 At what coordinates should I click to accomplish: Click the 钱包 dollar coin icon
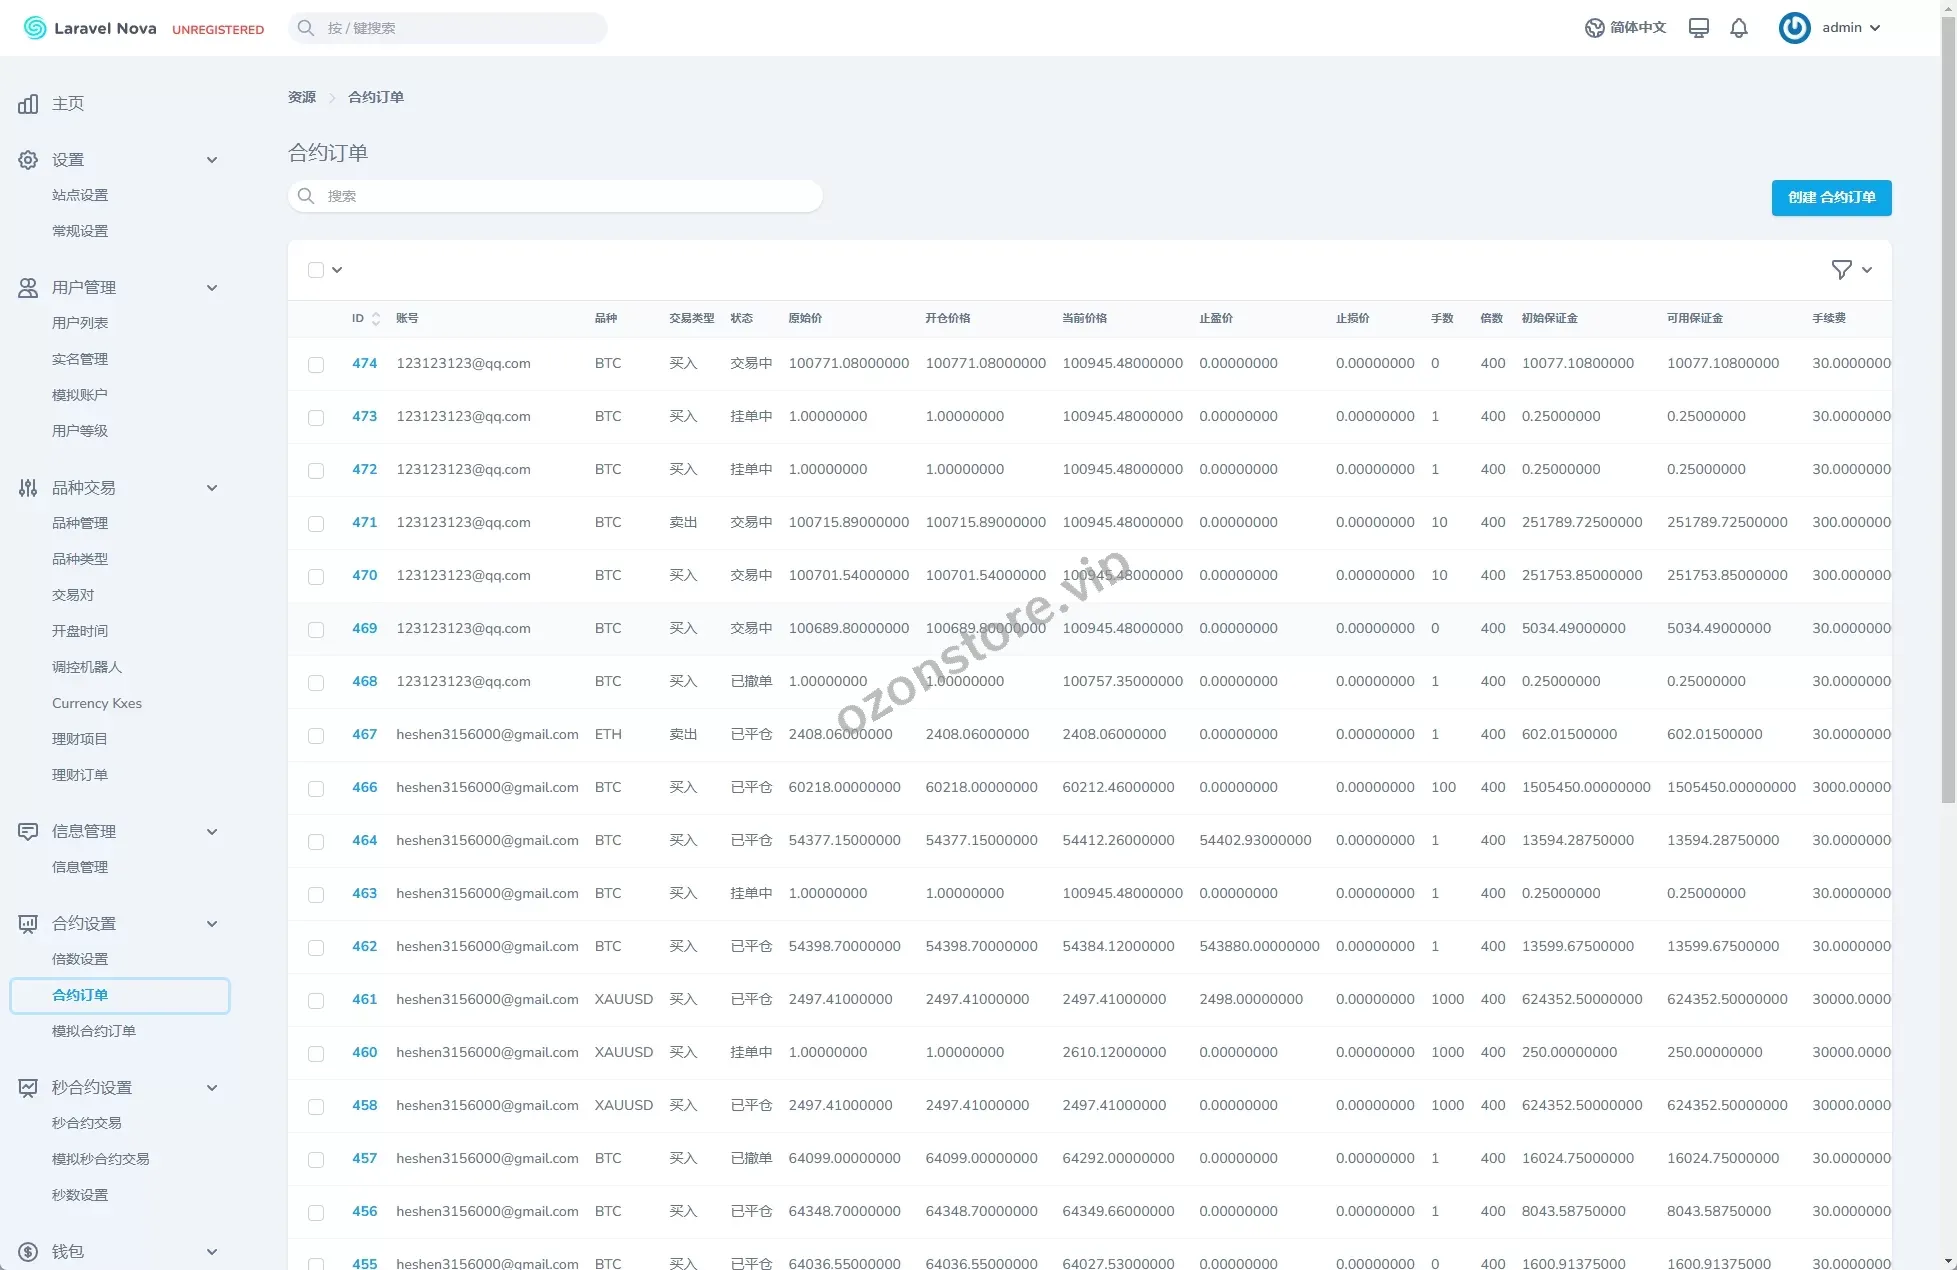click(28, 1252)
